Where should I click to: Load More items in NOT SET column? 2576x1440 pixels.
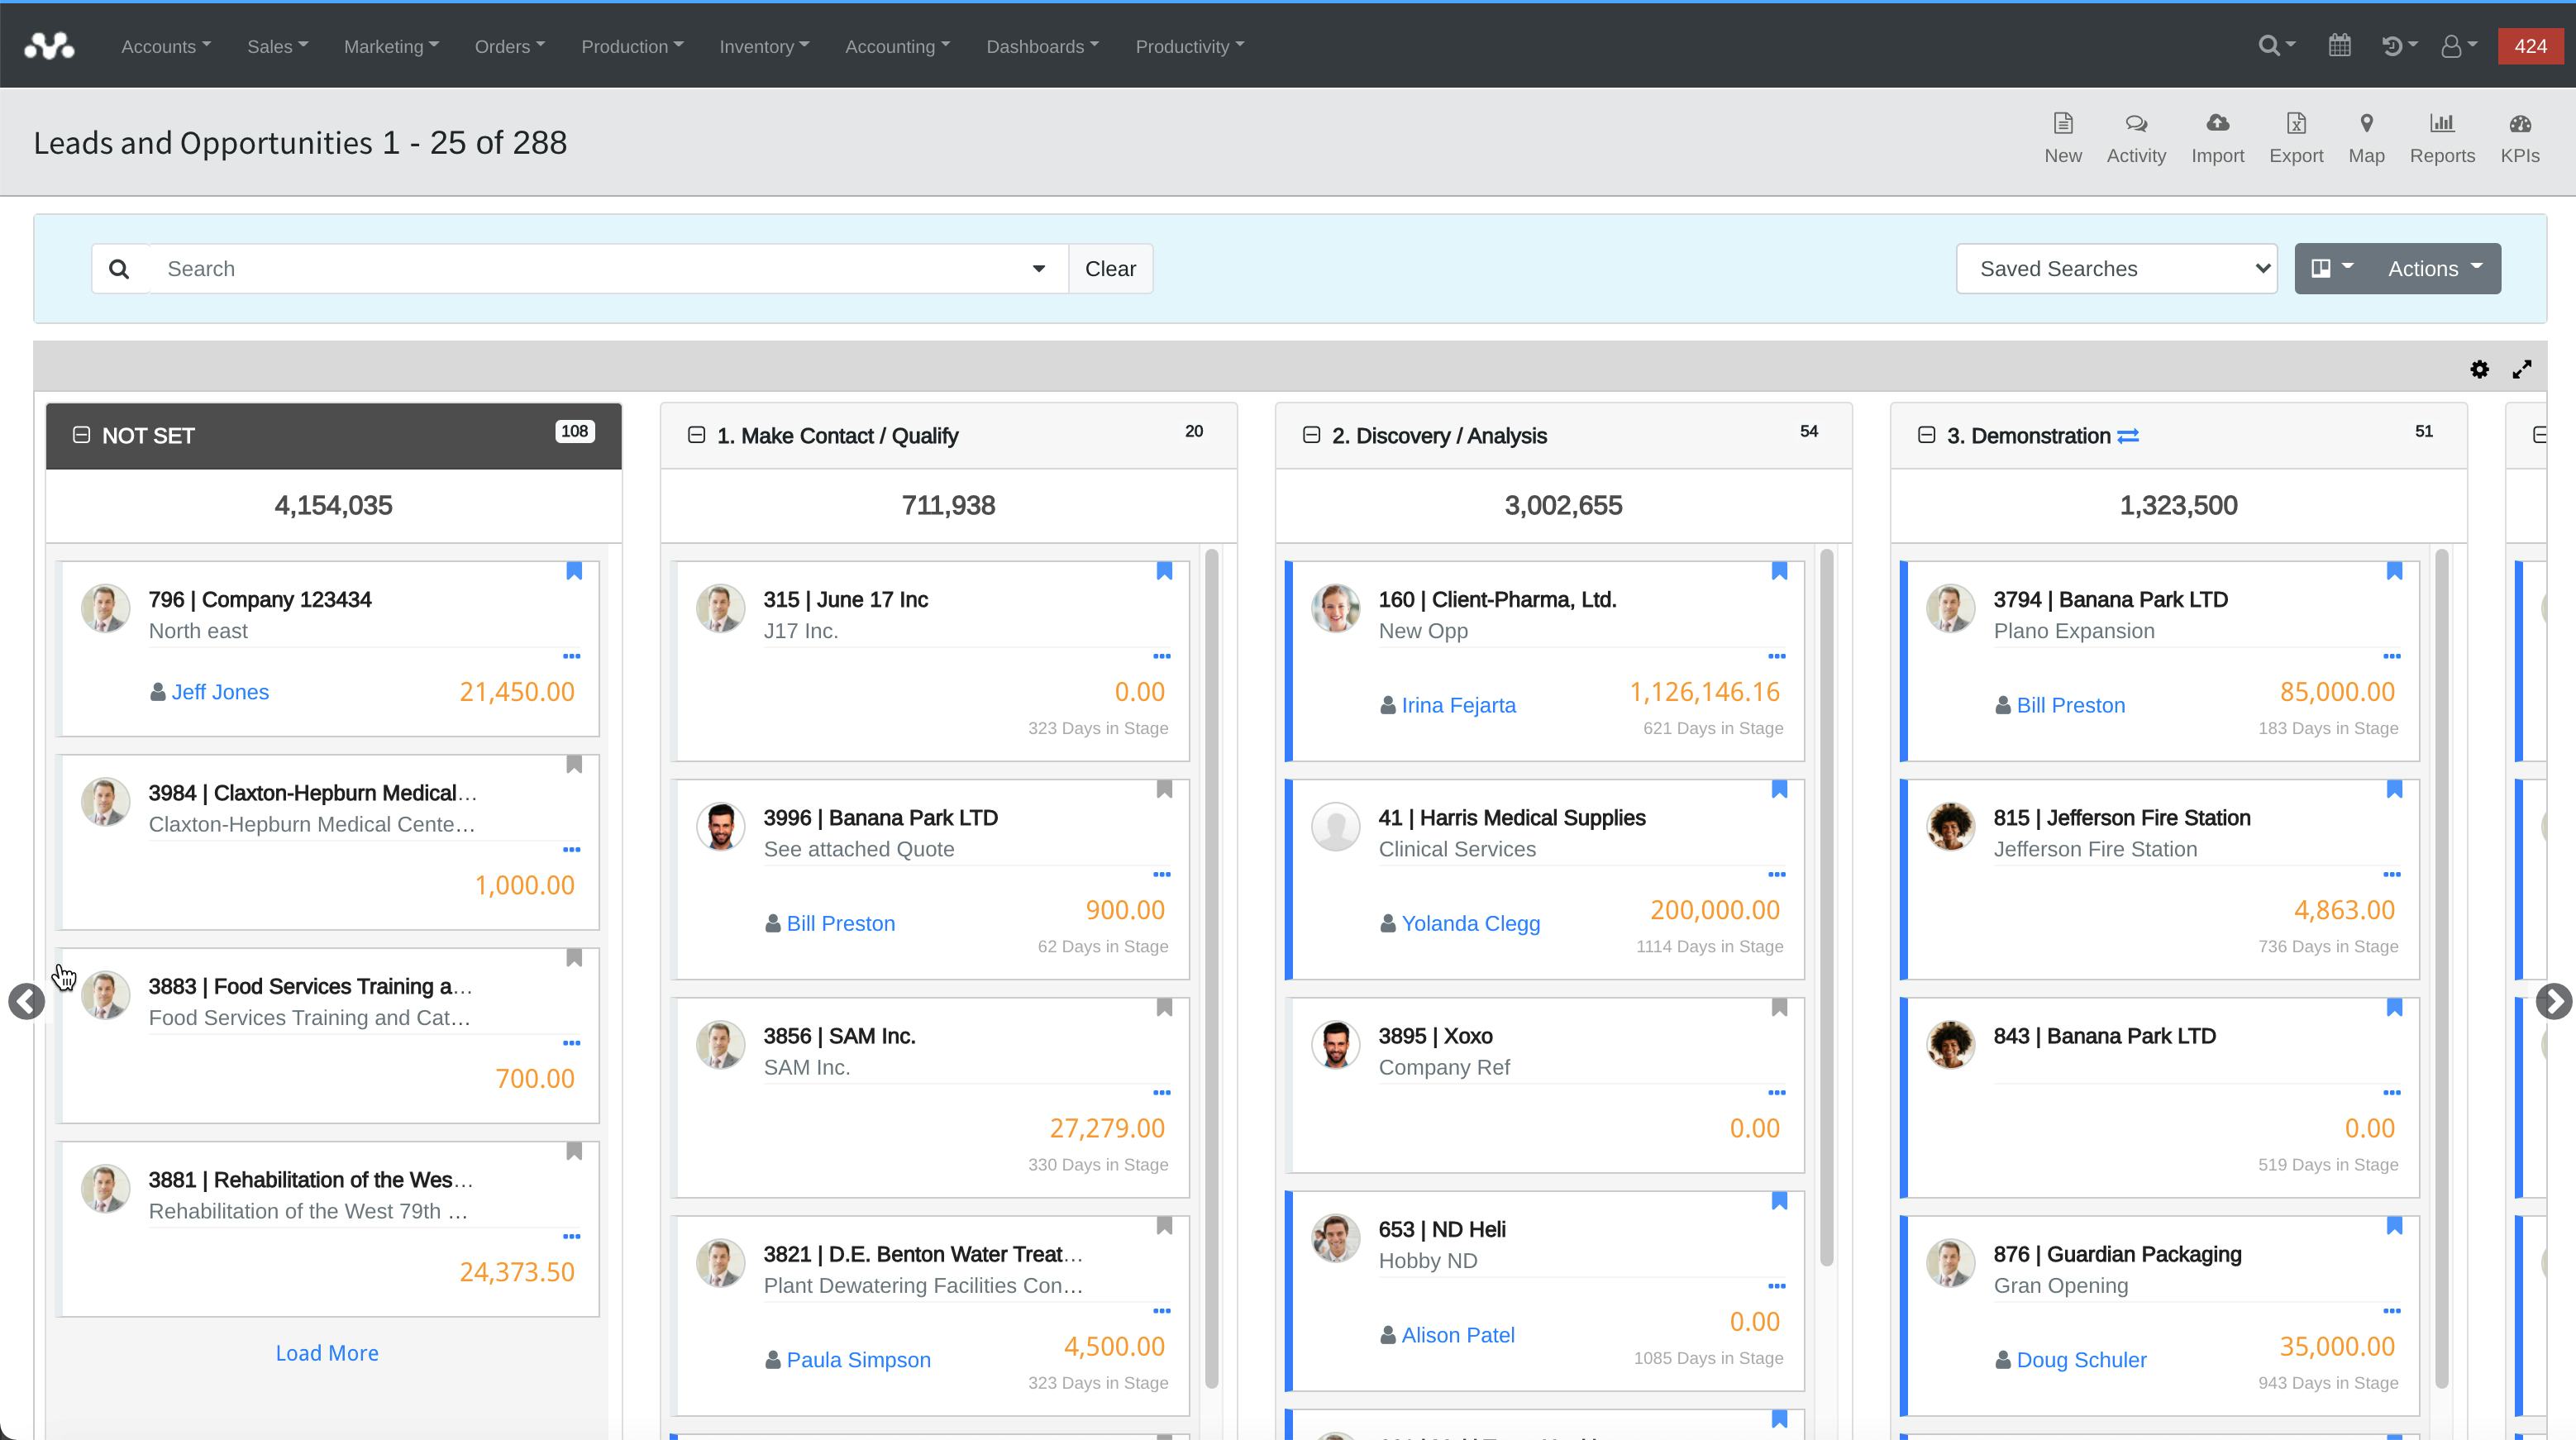(326, 1352)
